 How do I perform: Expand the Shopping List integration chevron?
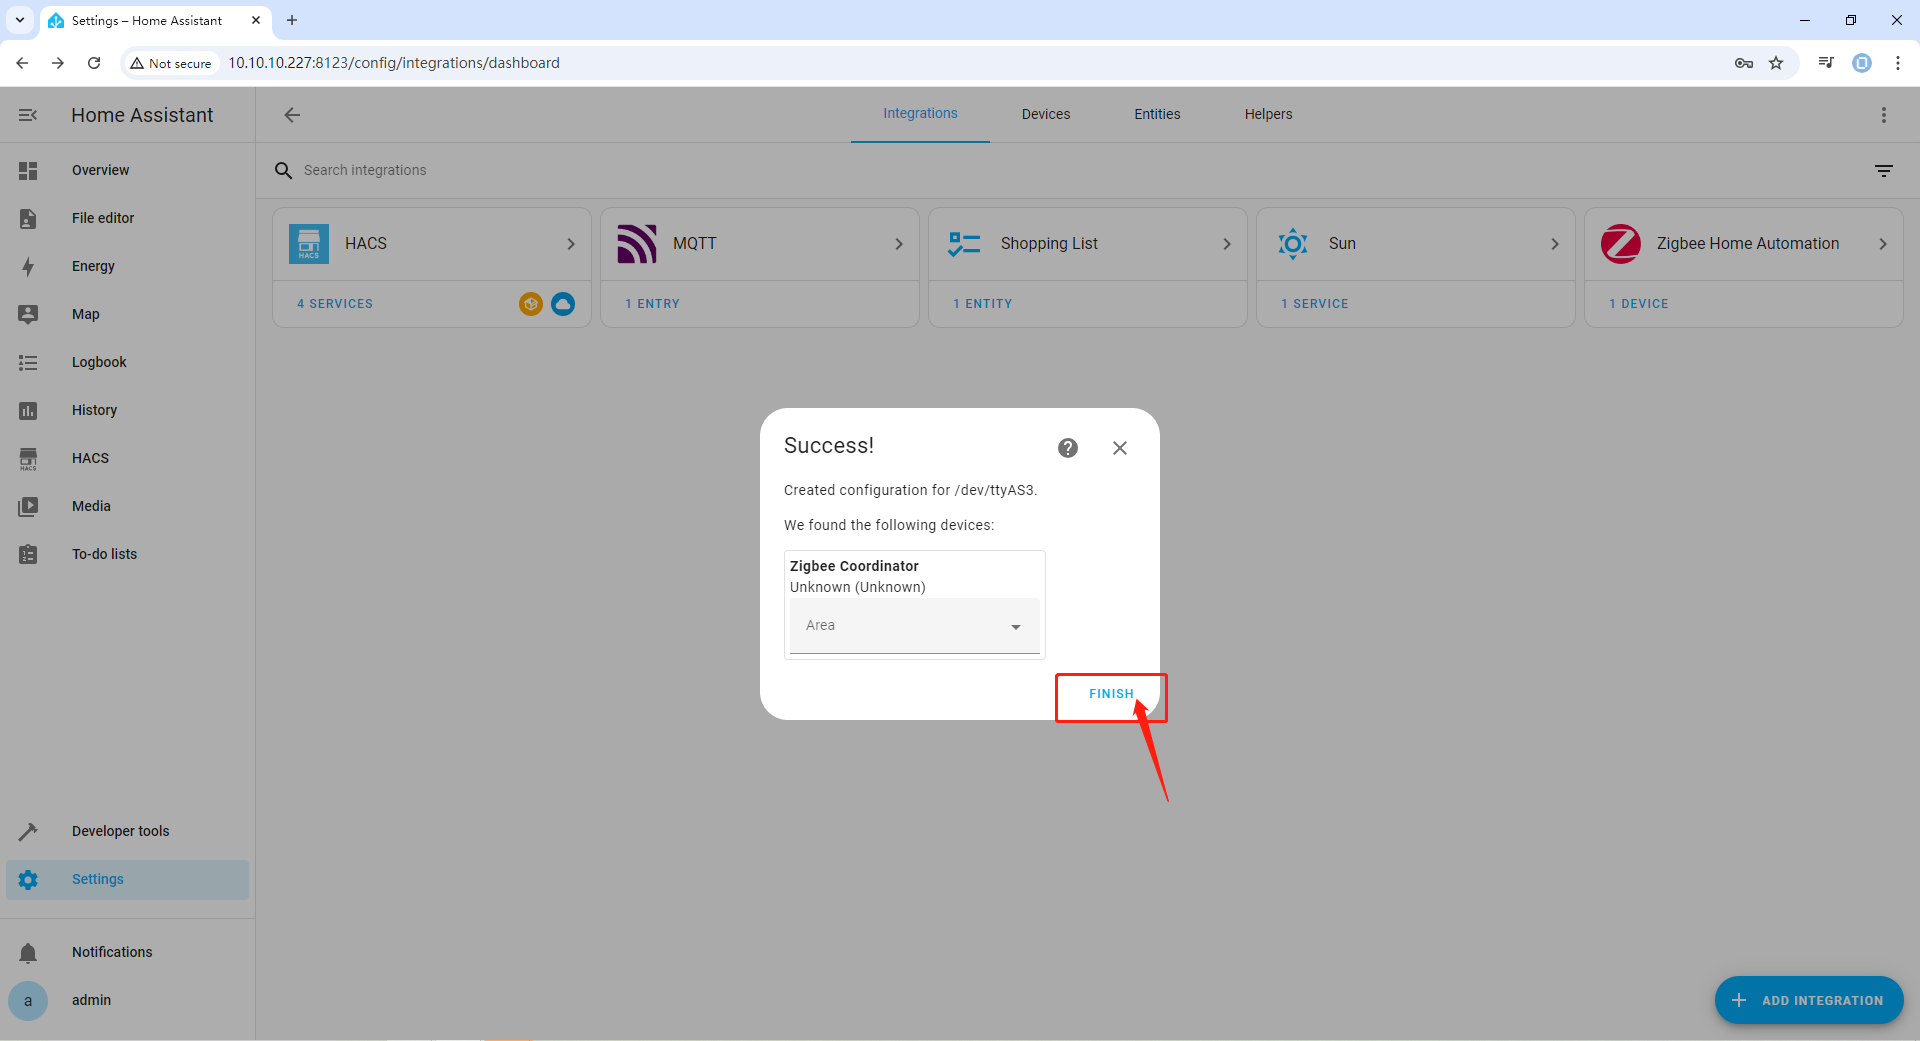(1226, 244)
